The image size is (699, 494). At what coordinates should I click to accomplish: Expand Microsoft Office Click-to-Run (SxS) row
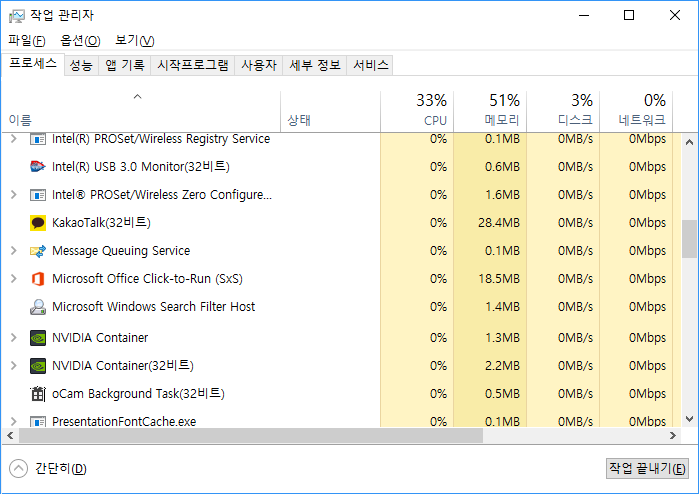(x=13, y=279)
